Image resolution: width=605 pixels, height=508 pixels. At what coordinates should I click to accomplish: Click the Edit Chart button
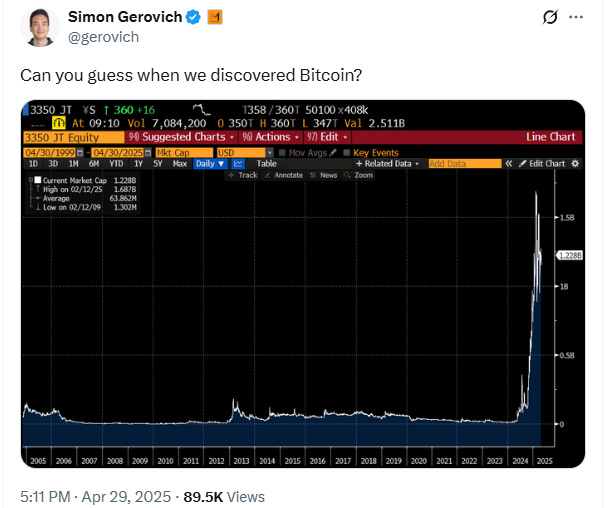click(542, 164)
